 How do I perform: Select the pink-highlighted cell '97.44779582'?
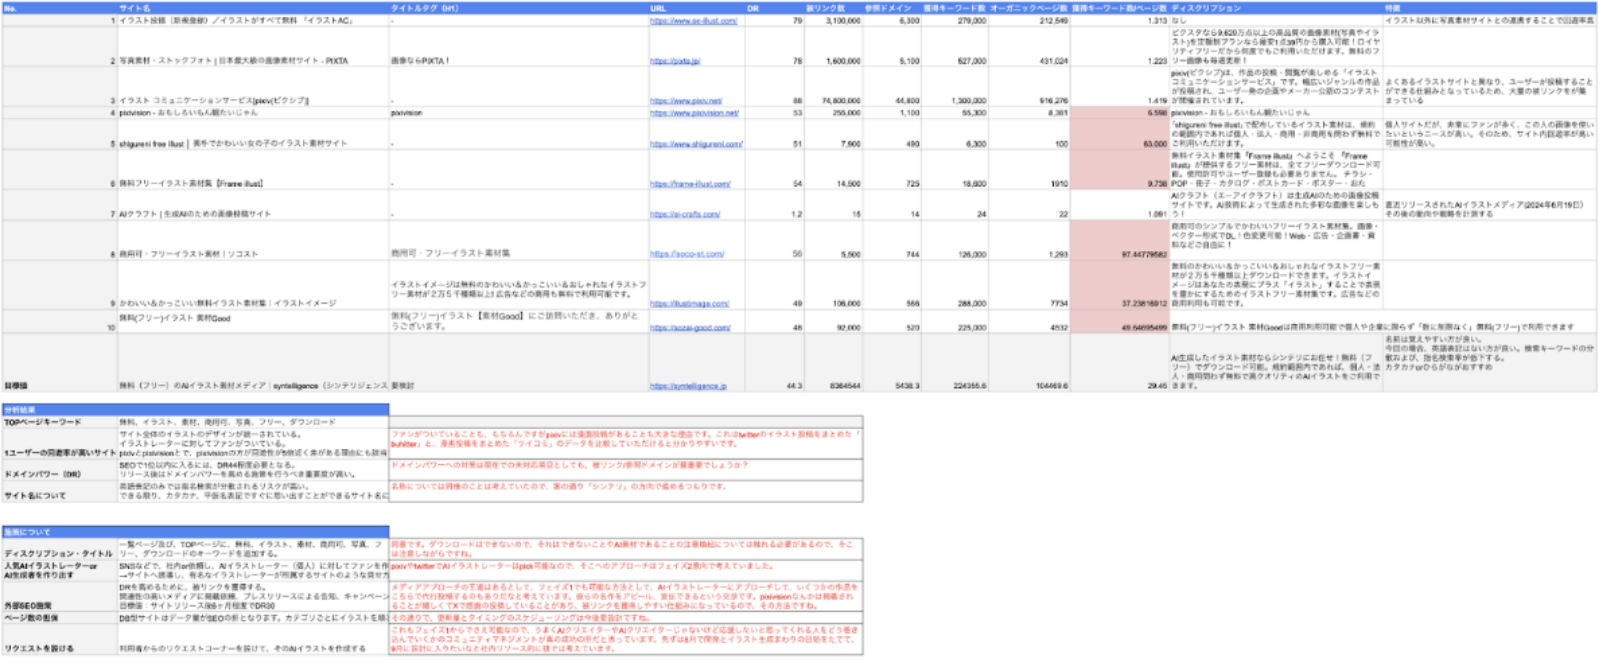pyautogui.click(x=1120, y=240)
